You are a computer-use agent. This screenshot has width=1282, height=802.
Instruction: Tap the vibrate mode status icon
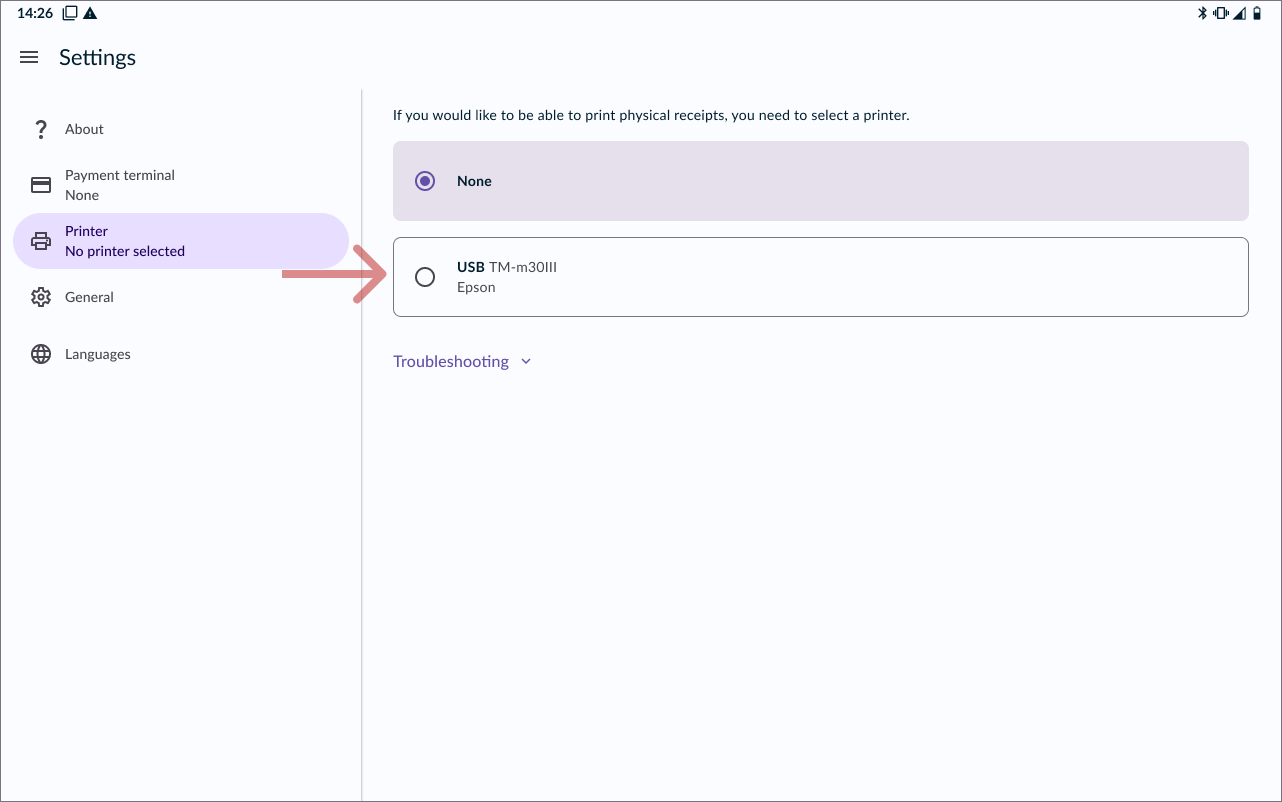1221,13
